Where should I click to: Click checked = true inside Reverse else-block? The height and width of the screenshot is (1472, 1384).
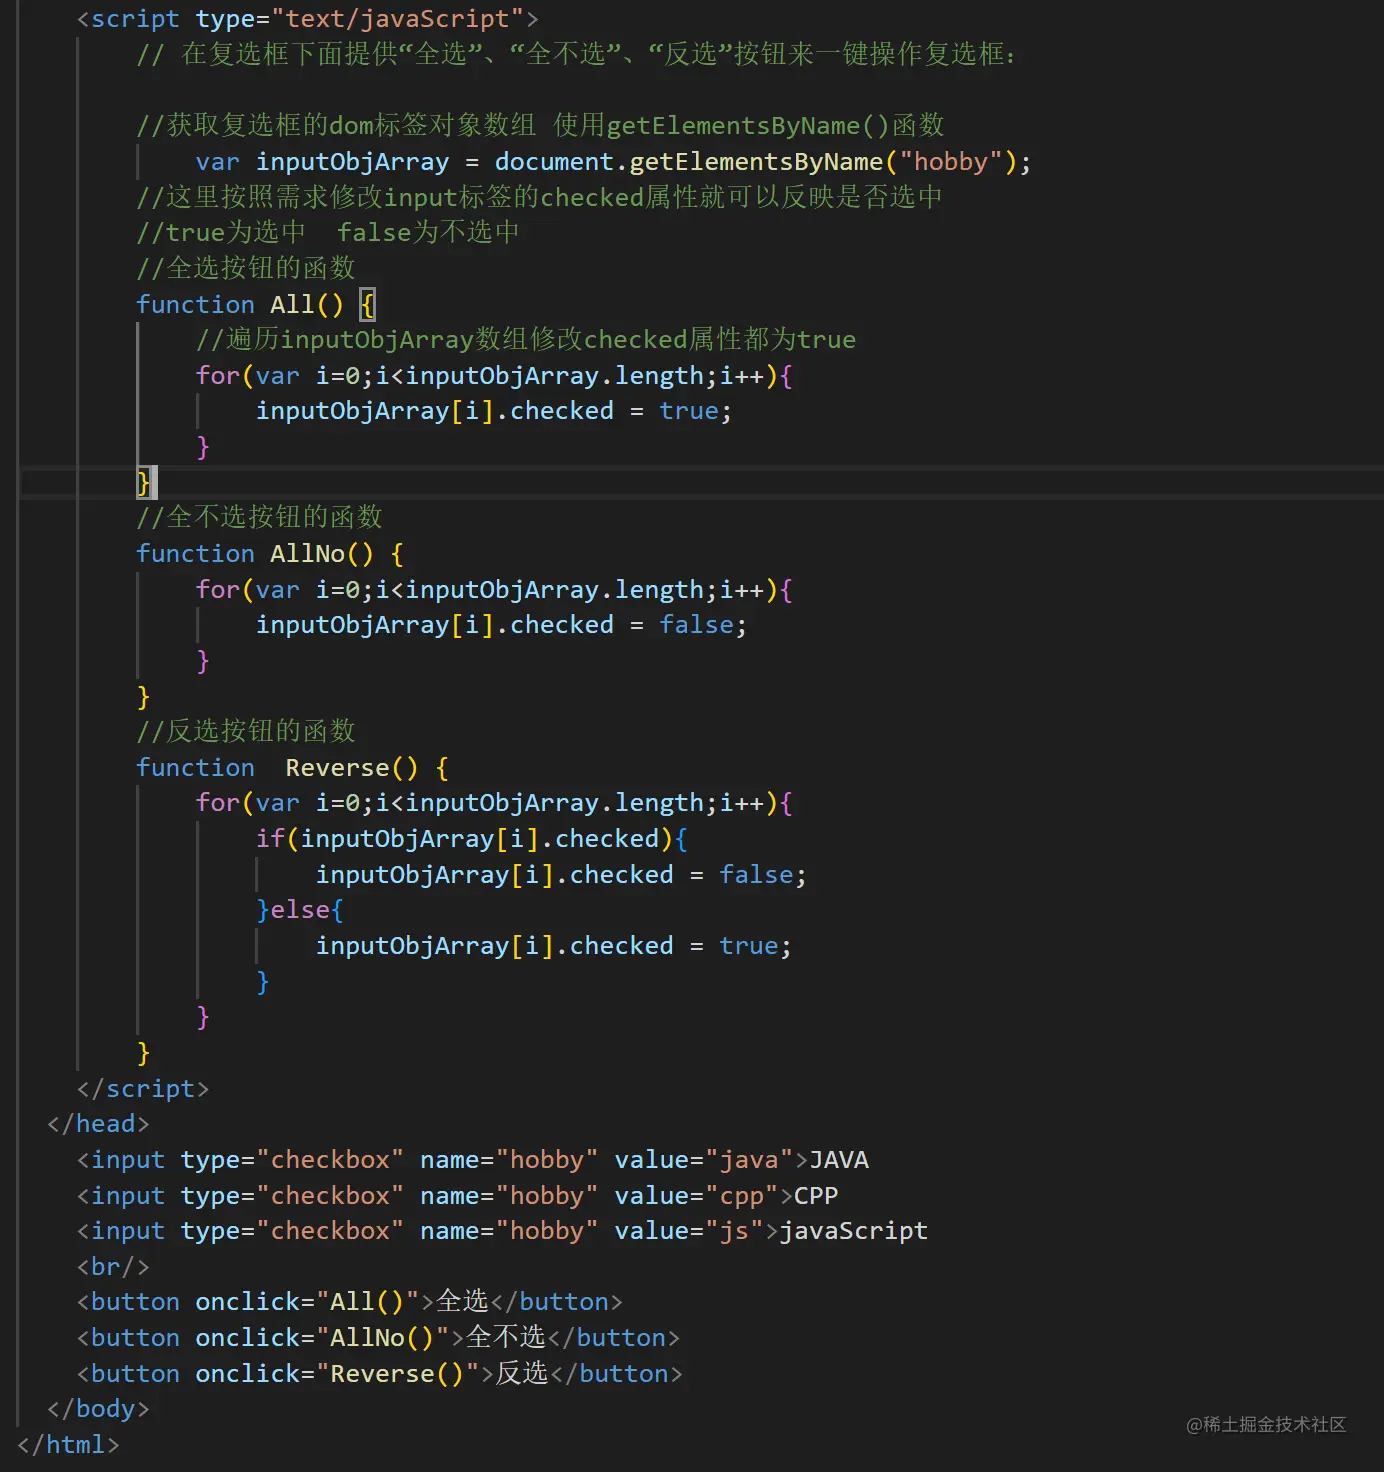pos(554,946)
